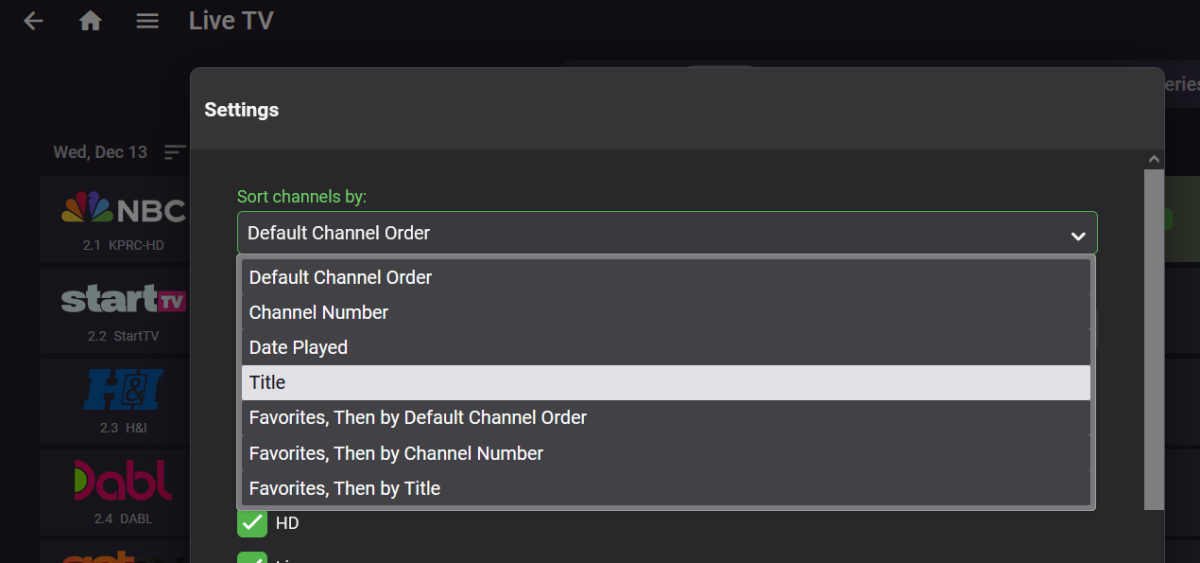Viewport: 1200px width, 563px height.
Task: Uncheck the HD checkbox
Action: [252, 523]
